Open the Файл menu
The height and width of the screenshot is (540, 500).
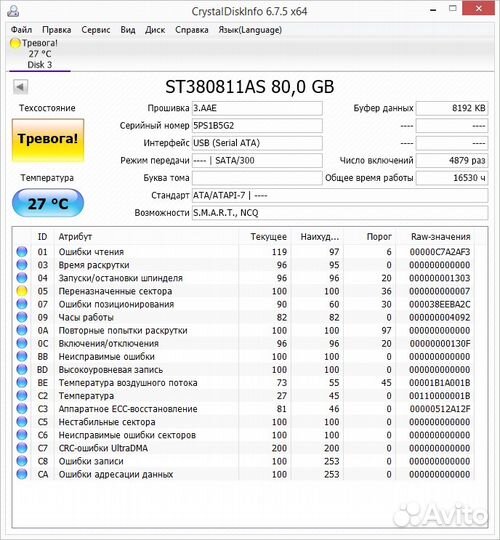click(21, 30)
